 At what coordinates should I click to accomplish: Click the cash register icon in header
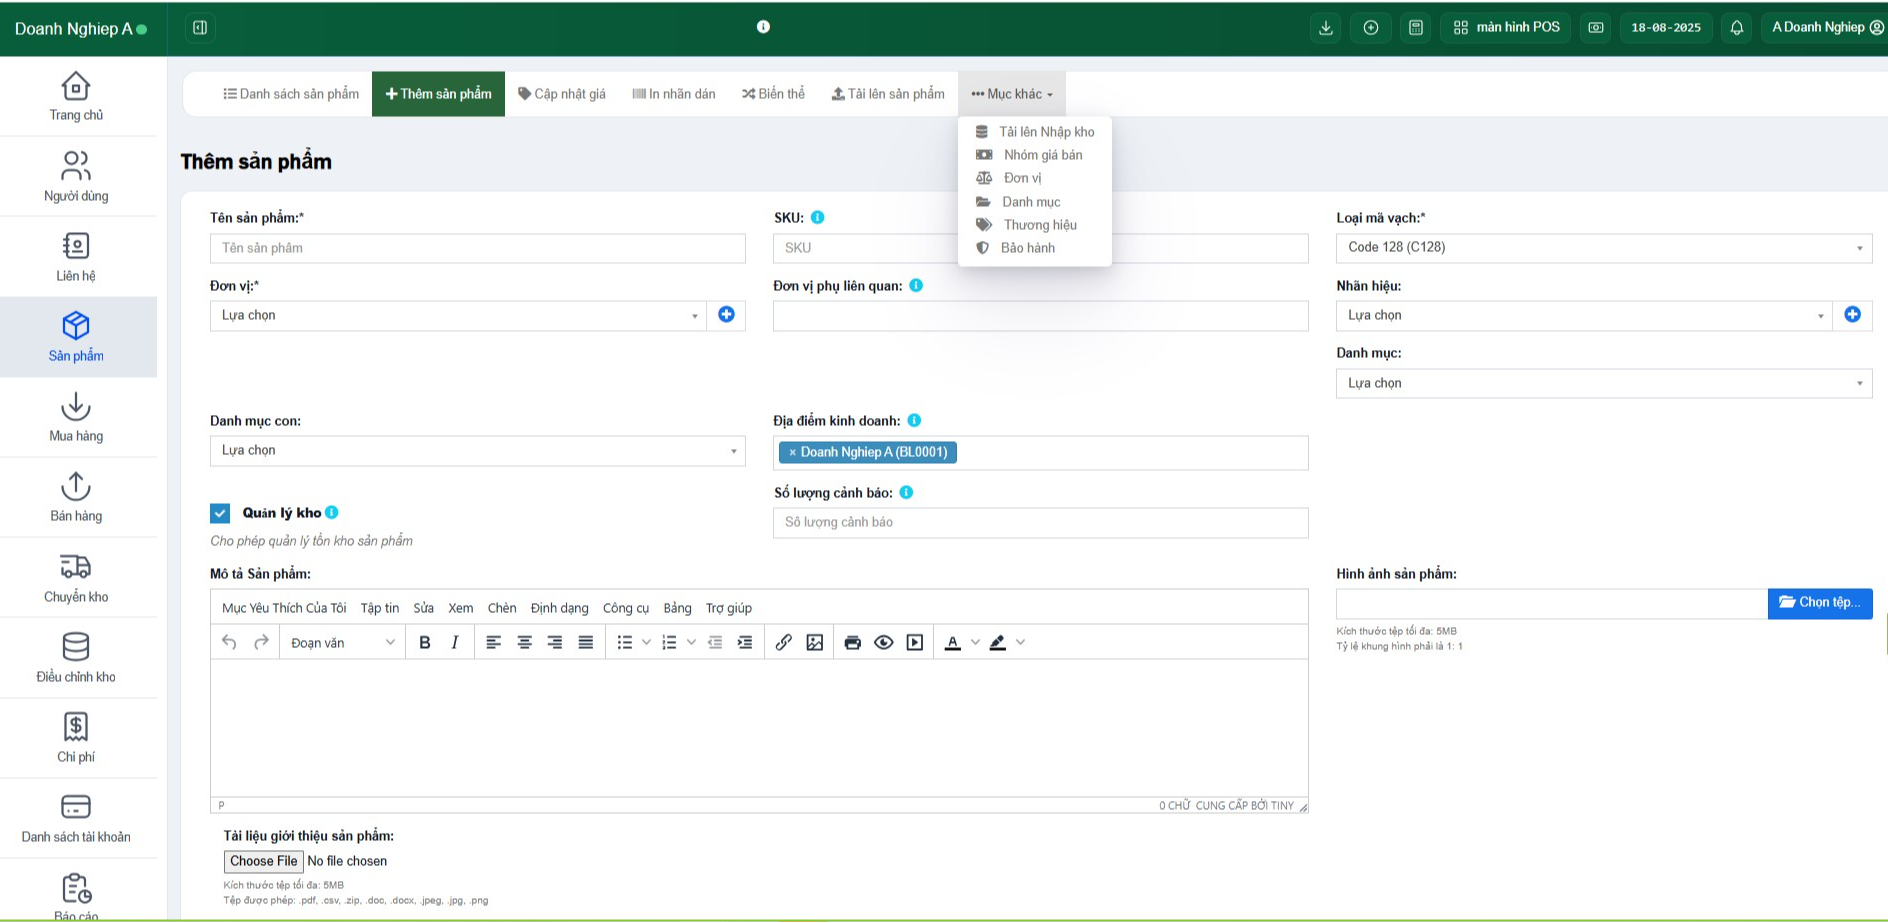(1596, 28)
